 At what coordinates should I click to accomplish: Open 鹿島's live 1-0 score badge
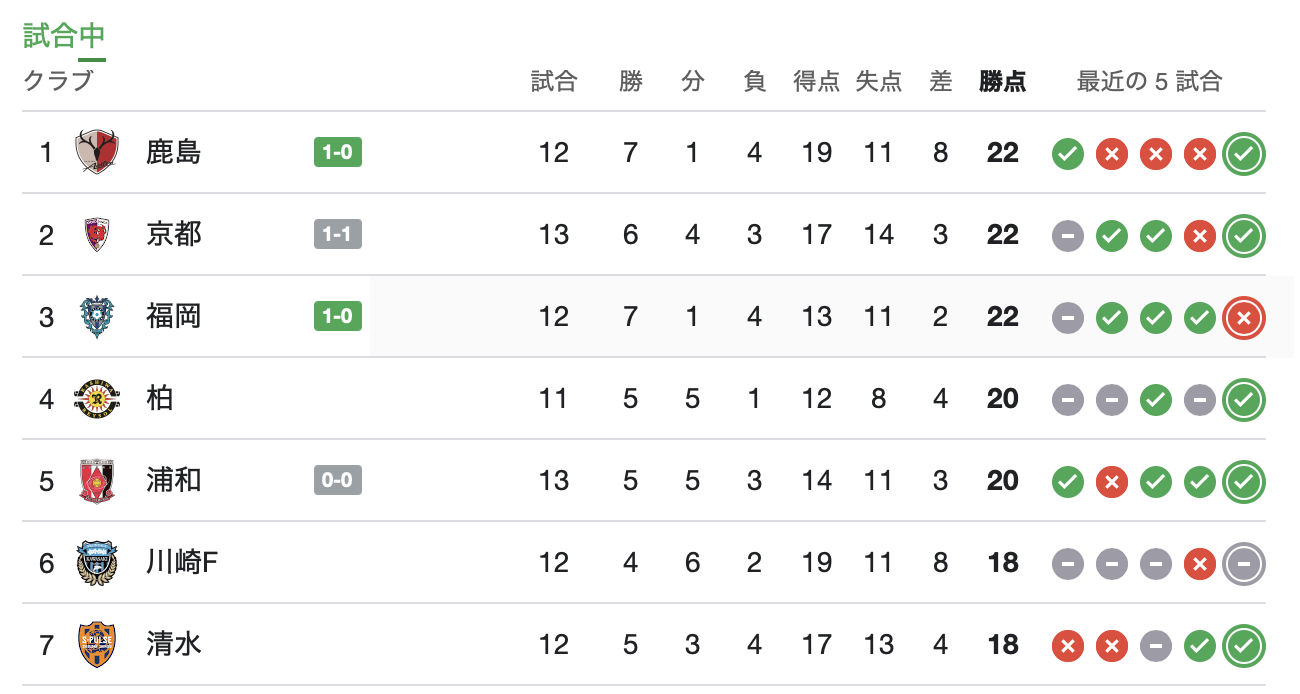337,152
